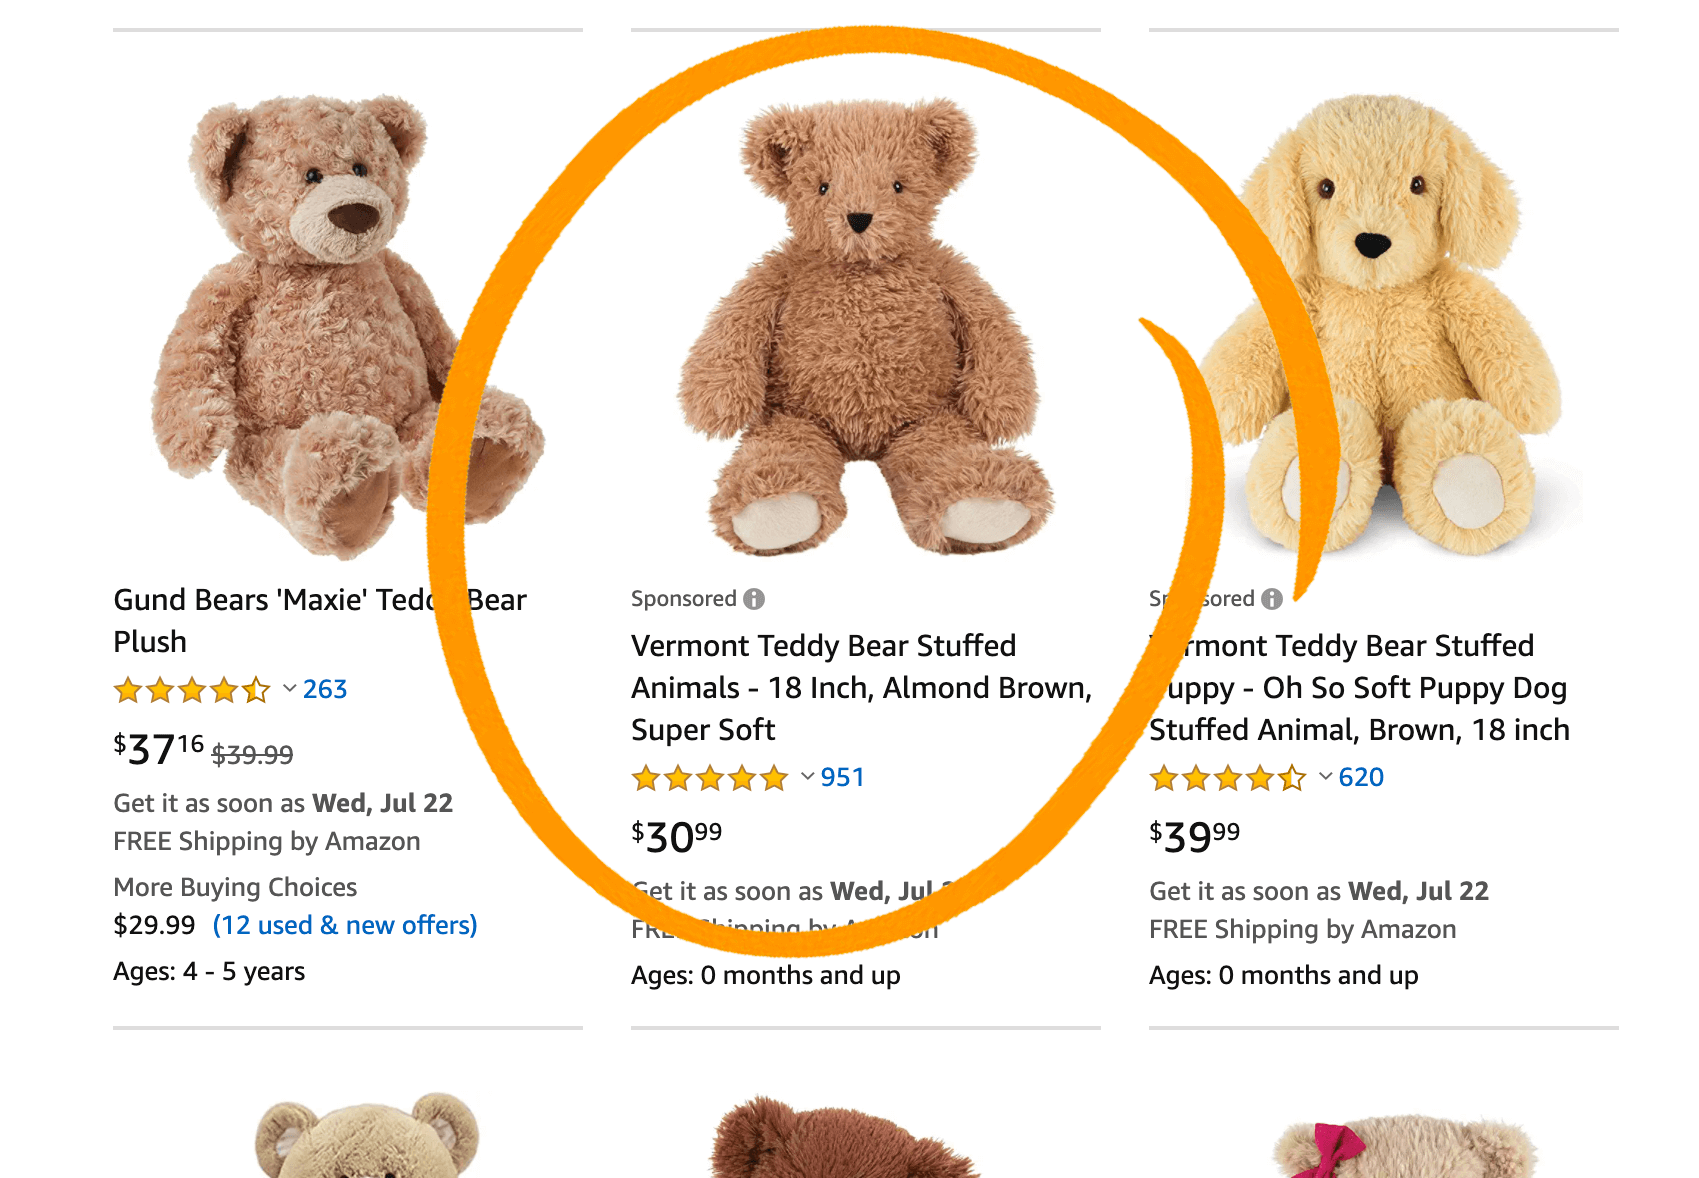Click the $37.16 price of Gund bear
This screenshot has width=1699, height=1178.
(x=159, y=749)
